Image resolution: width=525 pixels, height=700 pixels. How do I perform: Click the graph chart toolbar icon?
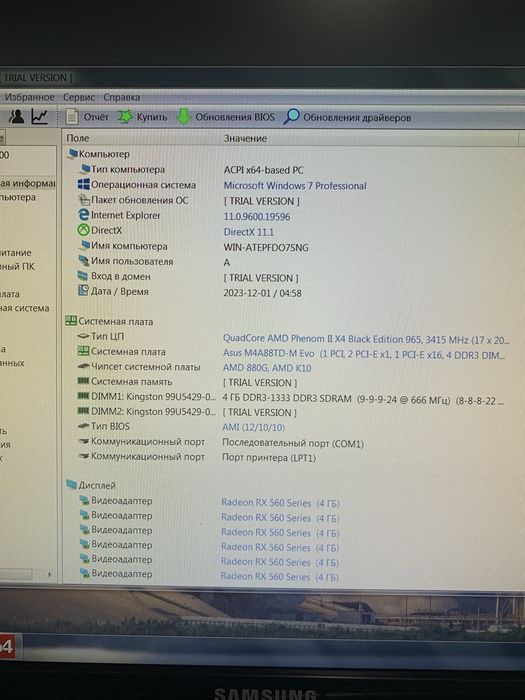pyautogui.click(x=40, y=117)
